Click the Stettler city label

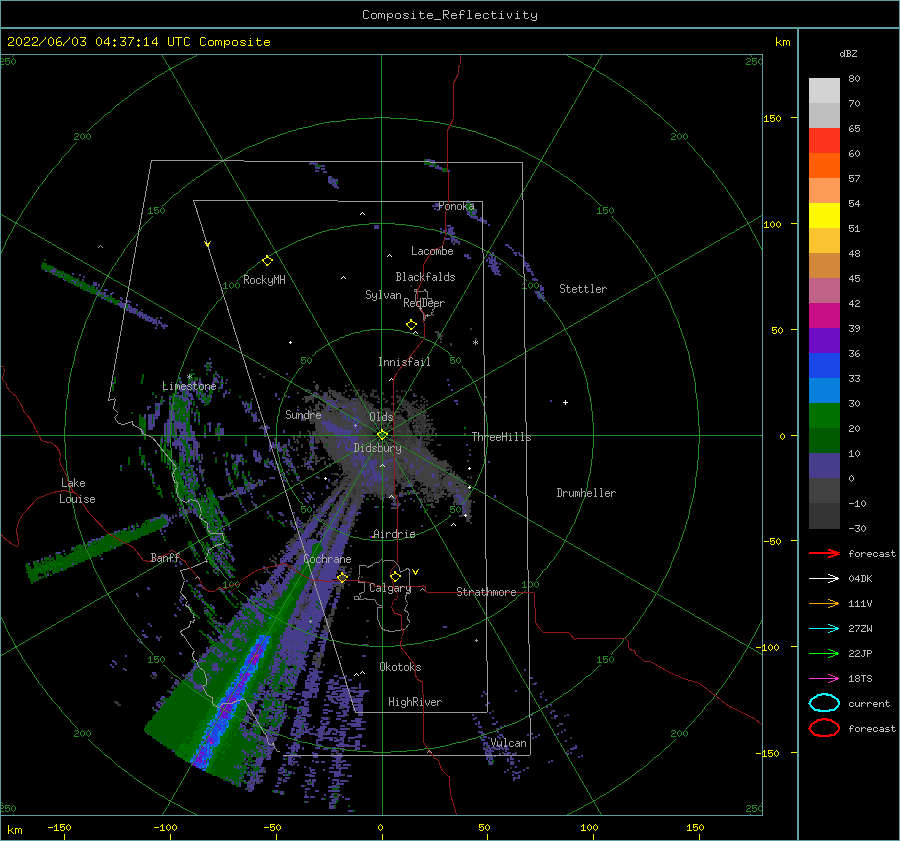tap(583, 289)
